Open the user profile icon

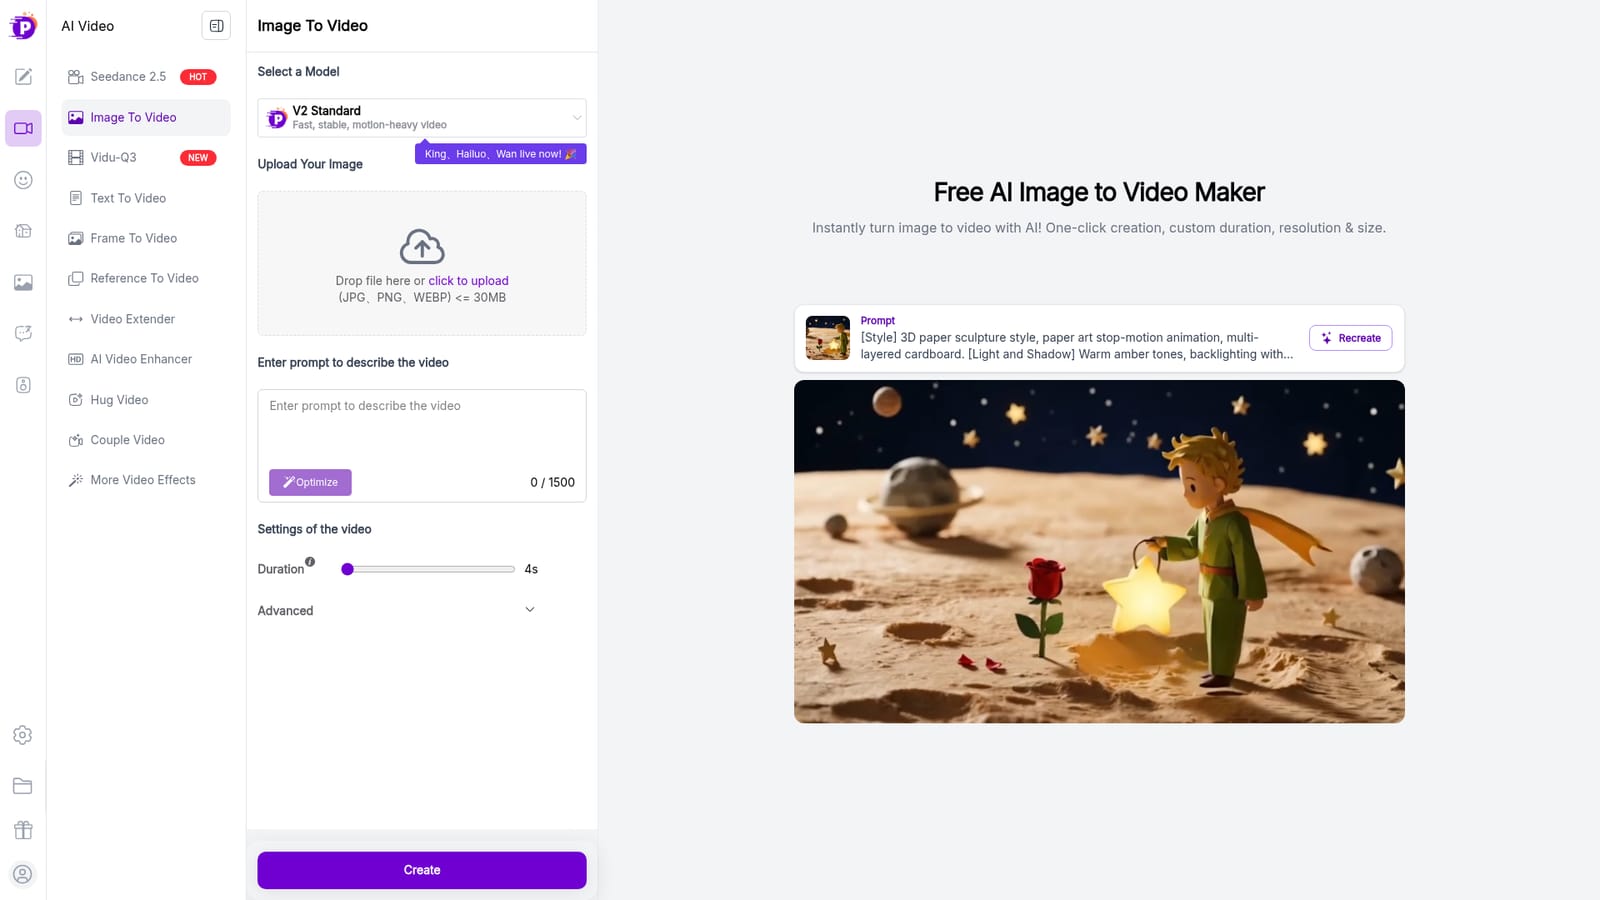pos(23,874)
